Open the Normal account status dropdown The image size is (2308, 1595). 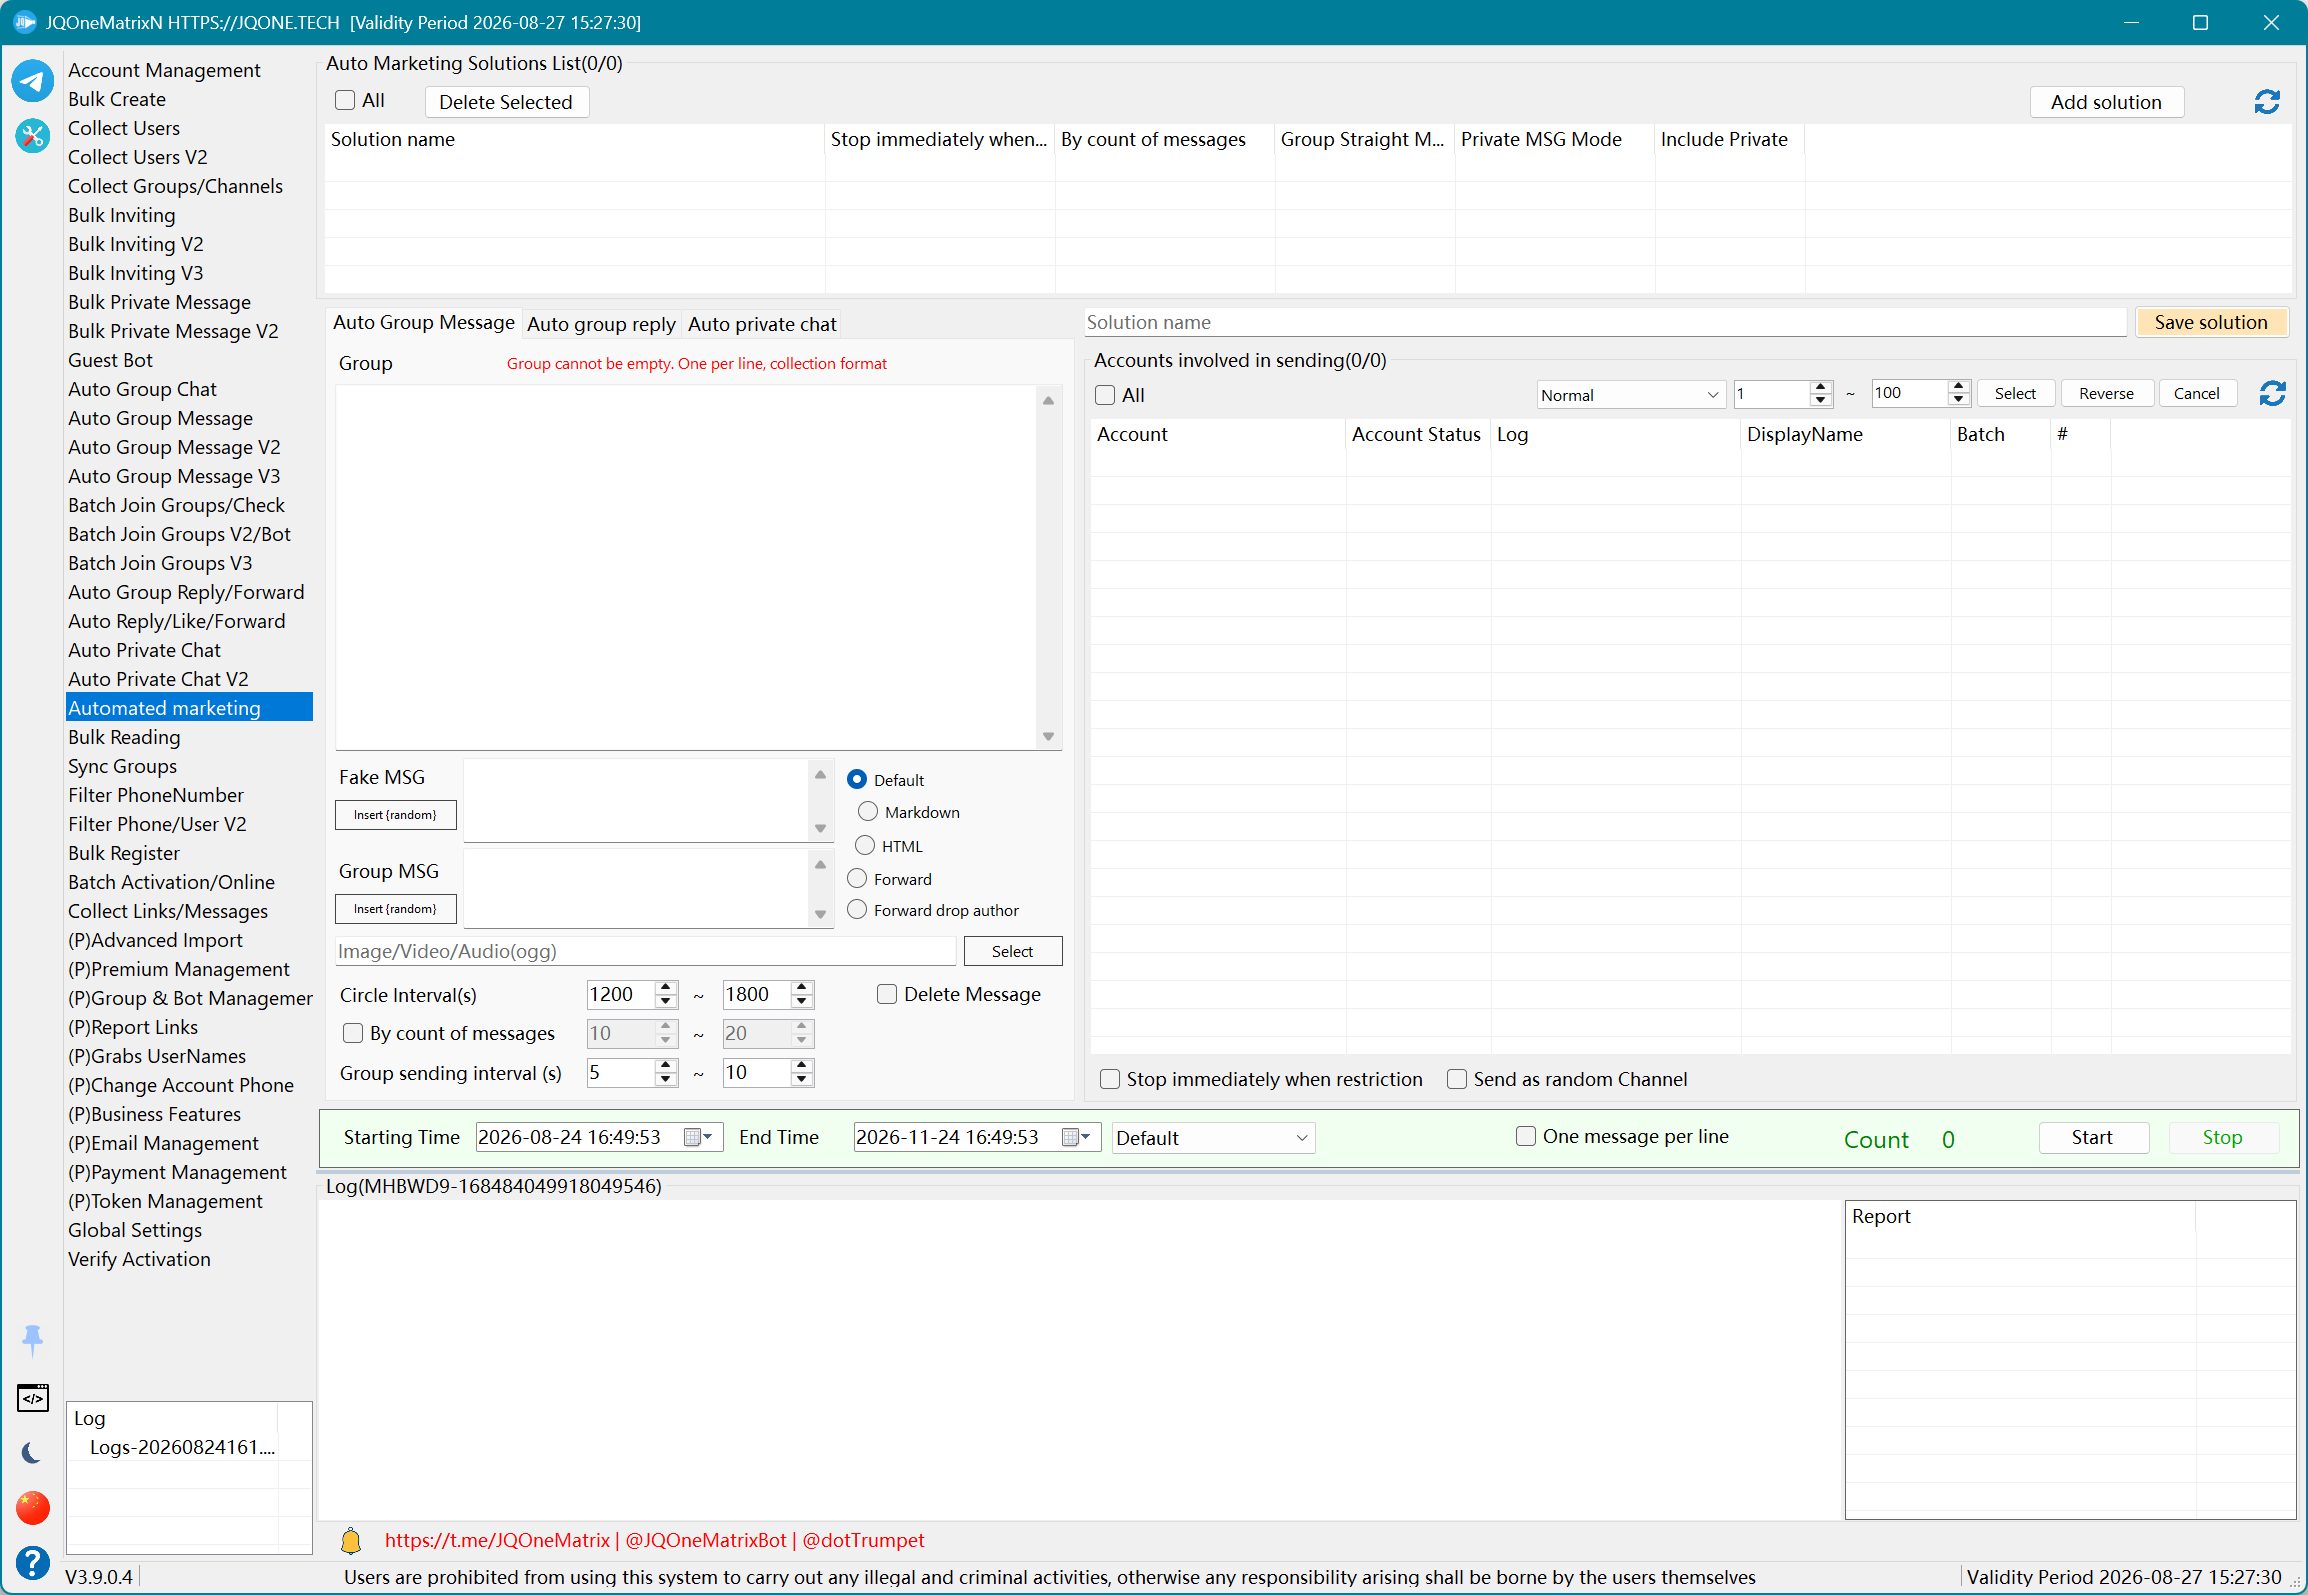[x=1630, y=394]
